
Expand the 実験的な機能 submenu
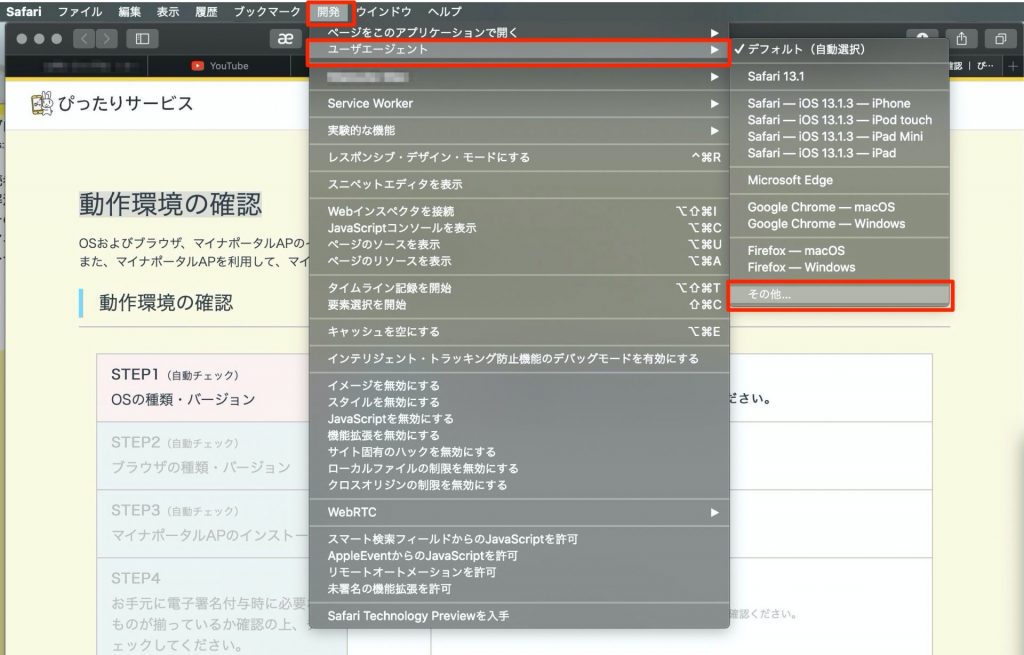(x=519, y=131)
